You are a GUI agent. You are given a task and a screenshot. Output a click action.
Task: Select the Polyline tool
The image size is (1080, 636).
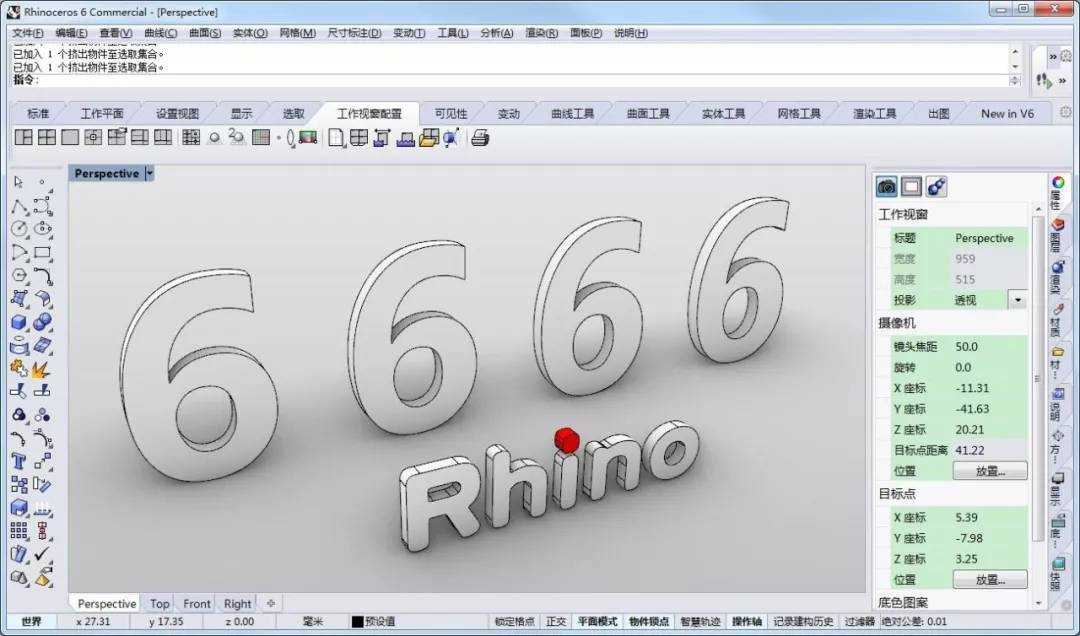tap(19, 206)
